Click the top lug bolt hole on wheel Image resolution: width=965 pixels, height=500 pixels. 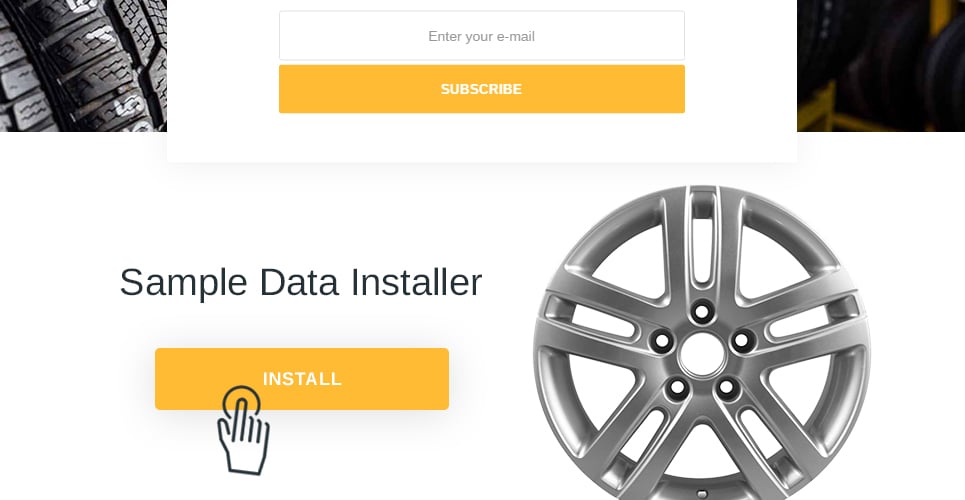[x=702, y=312]
